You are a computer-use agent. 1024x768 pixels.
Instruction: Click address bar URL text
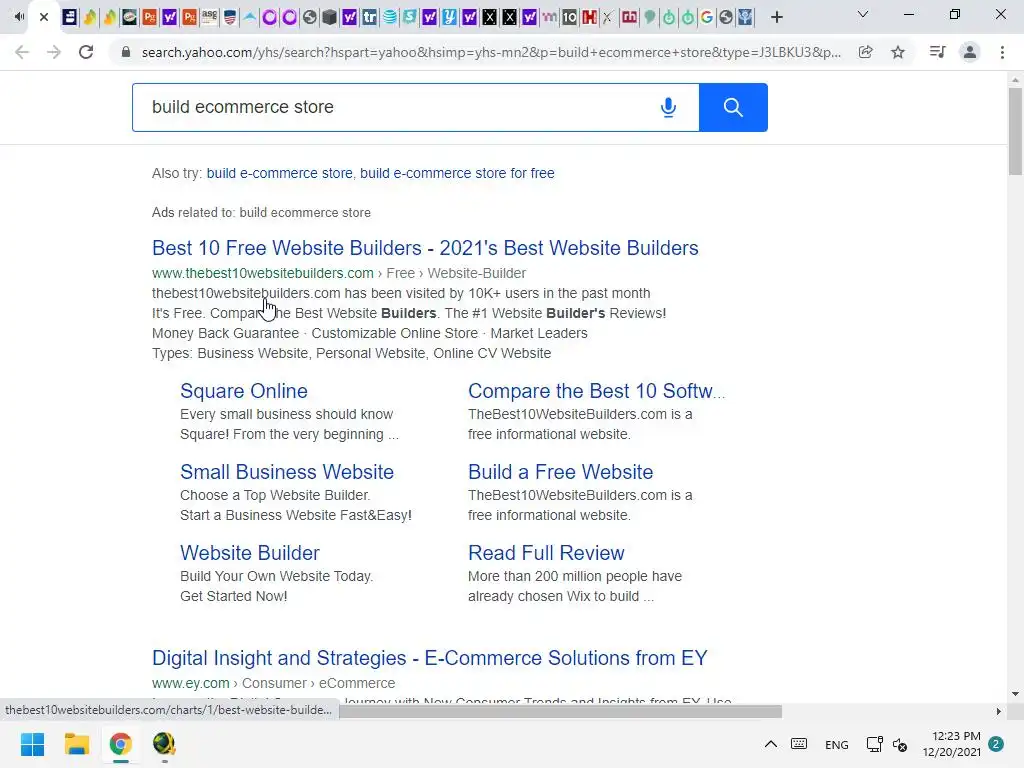pos(491,52)
